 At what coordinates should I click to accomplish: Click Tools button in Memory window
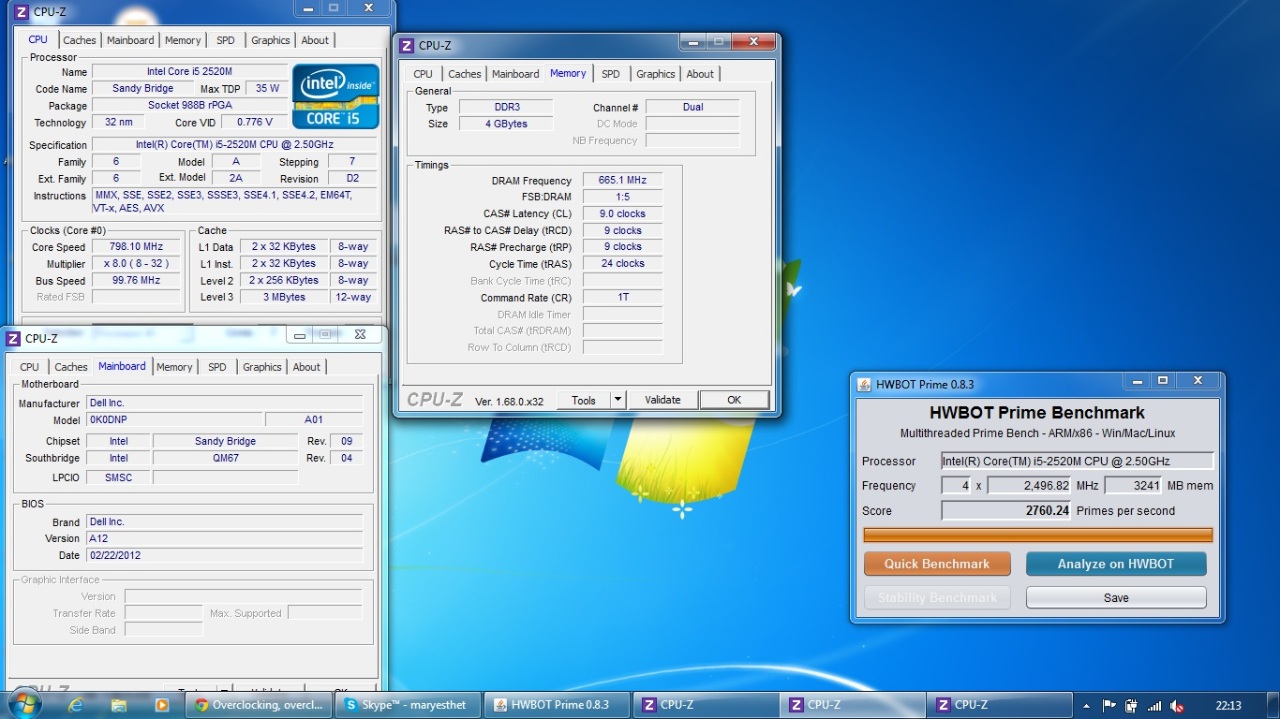coord(584,400)
